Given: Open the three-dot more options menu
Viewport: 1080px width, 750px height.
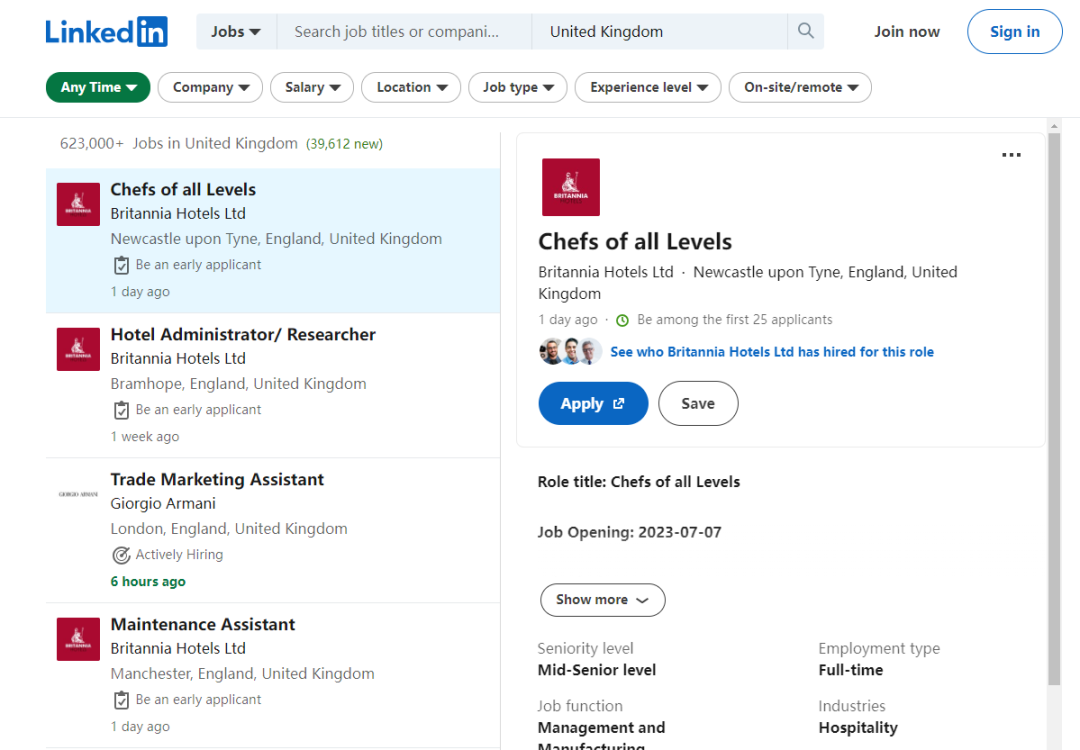Looking at the screenshot, I should (1011, 155).
